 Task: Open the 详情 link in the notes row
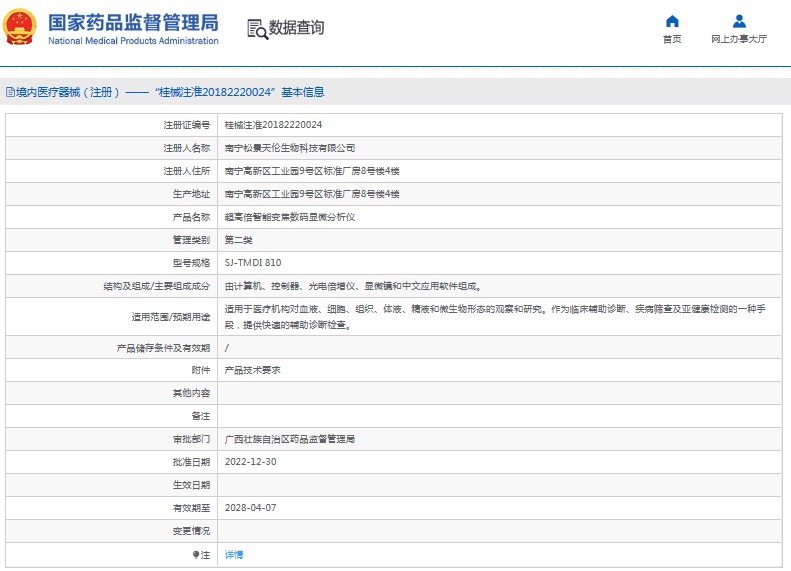tap(233, 554)
